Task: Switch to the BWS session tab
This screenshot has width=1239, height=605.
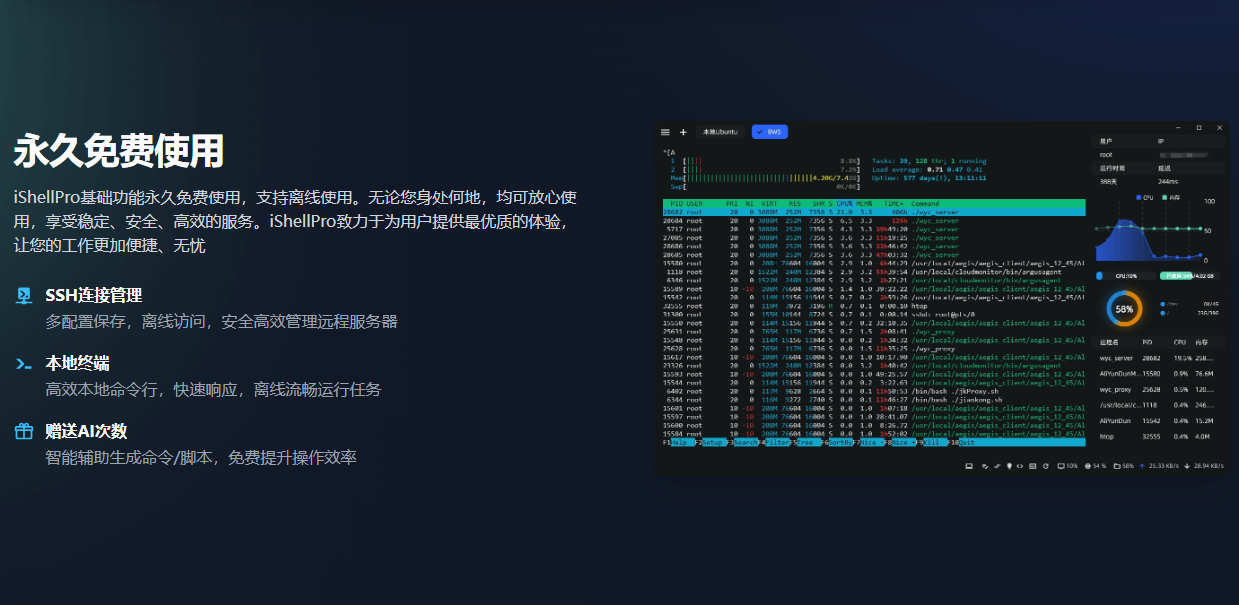Action: coord(770,132)
